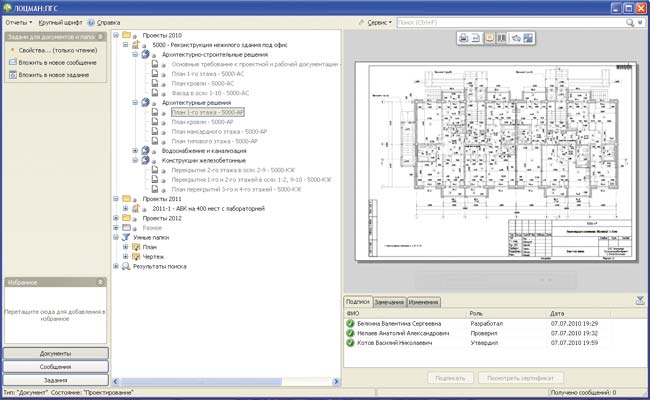Viewport: 650px width, 400px height.
Task: Click green check icon for Белкина Валентина Сергеевна
Action: tap(350, 323)
